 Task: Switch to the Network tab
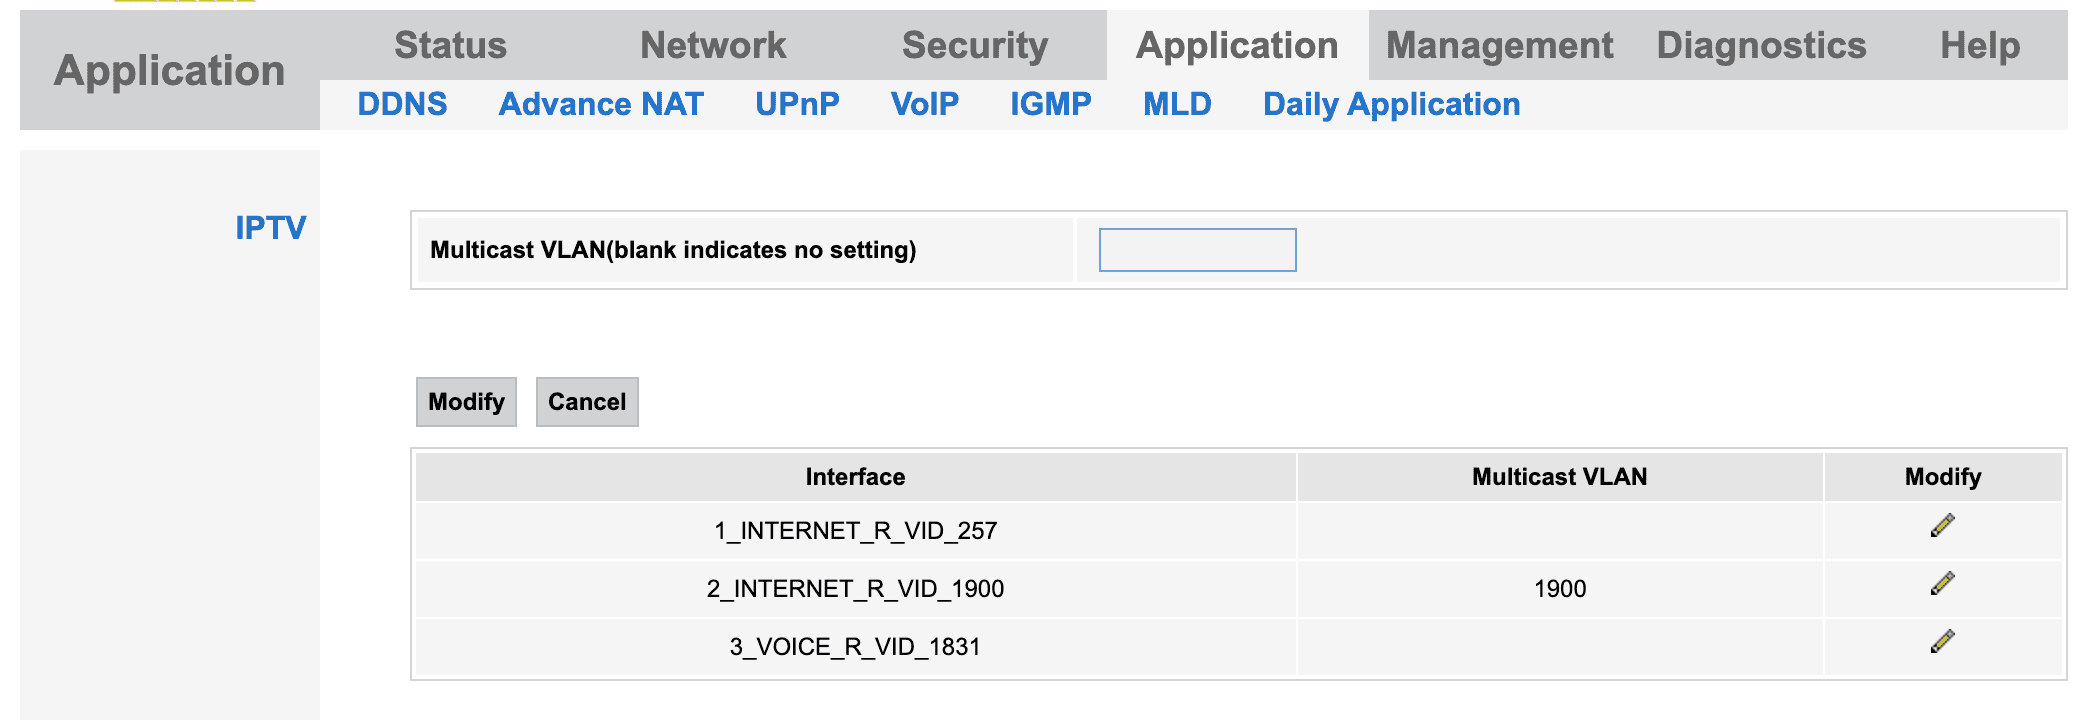pos(713,46)
